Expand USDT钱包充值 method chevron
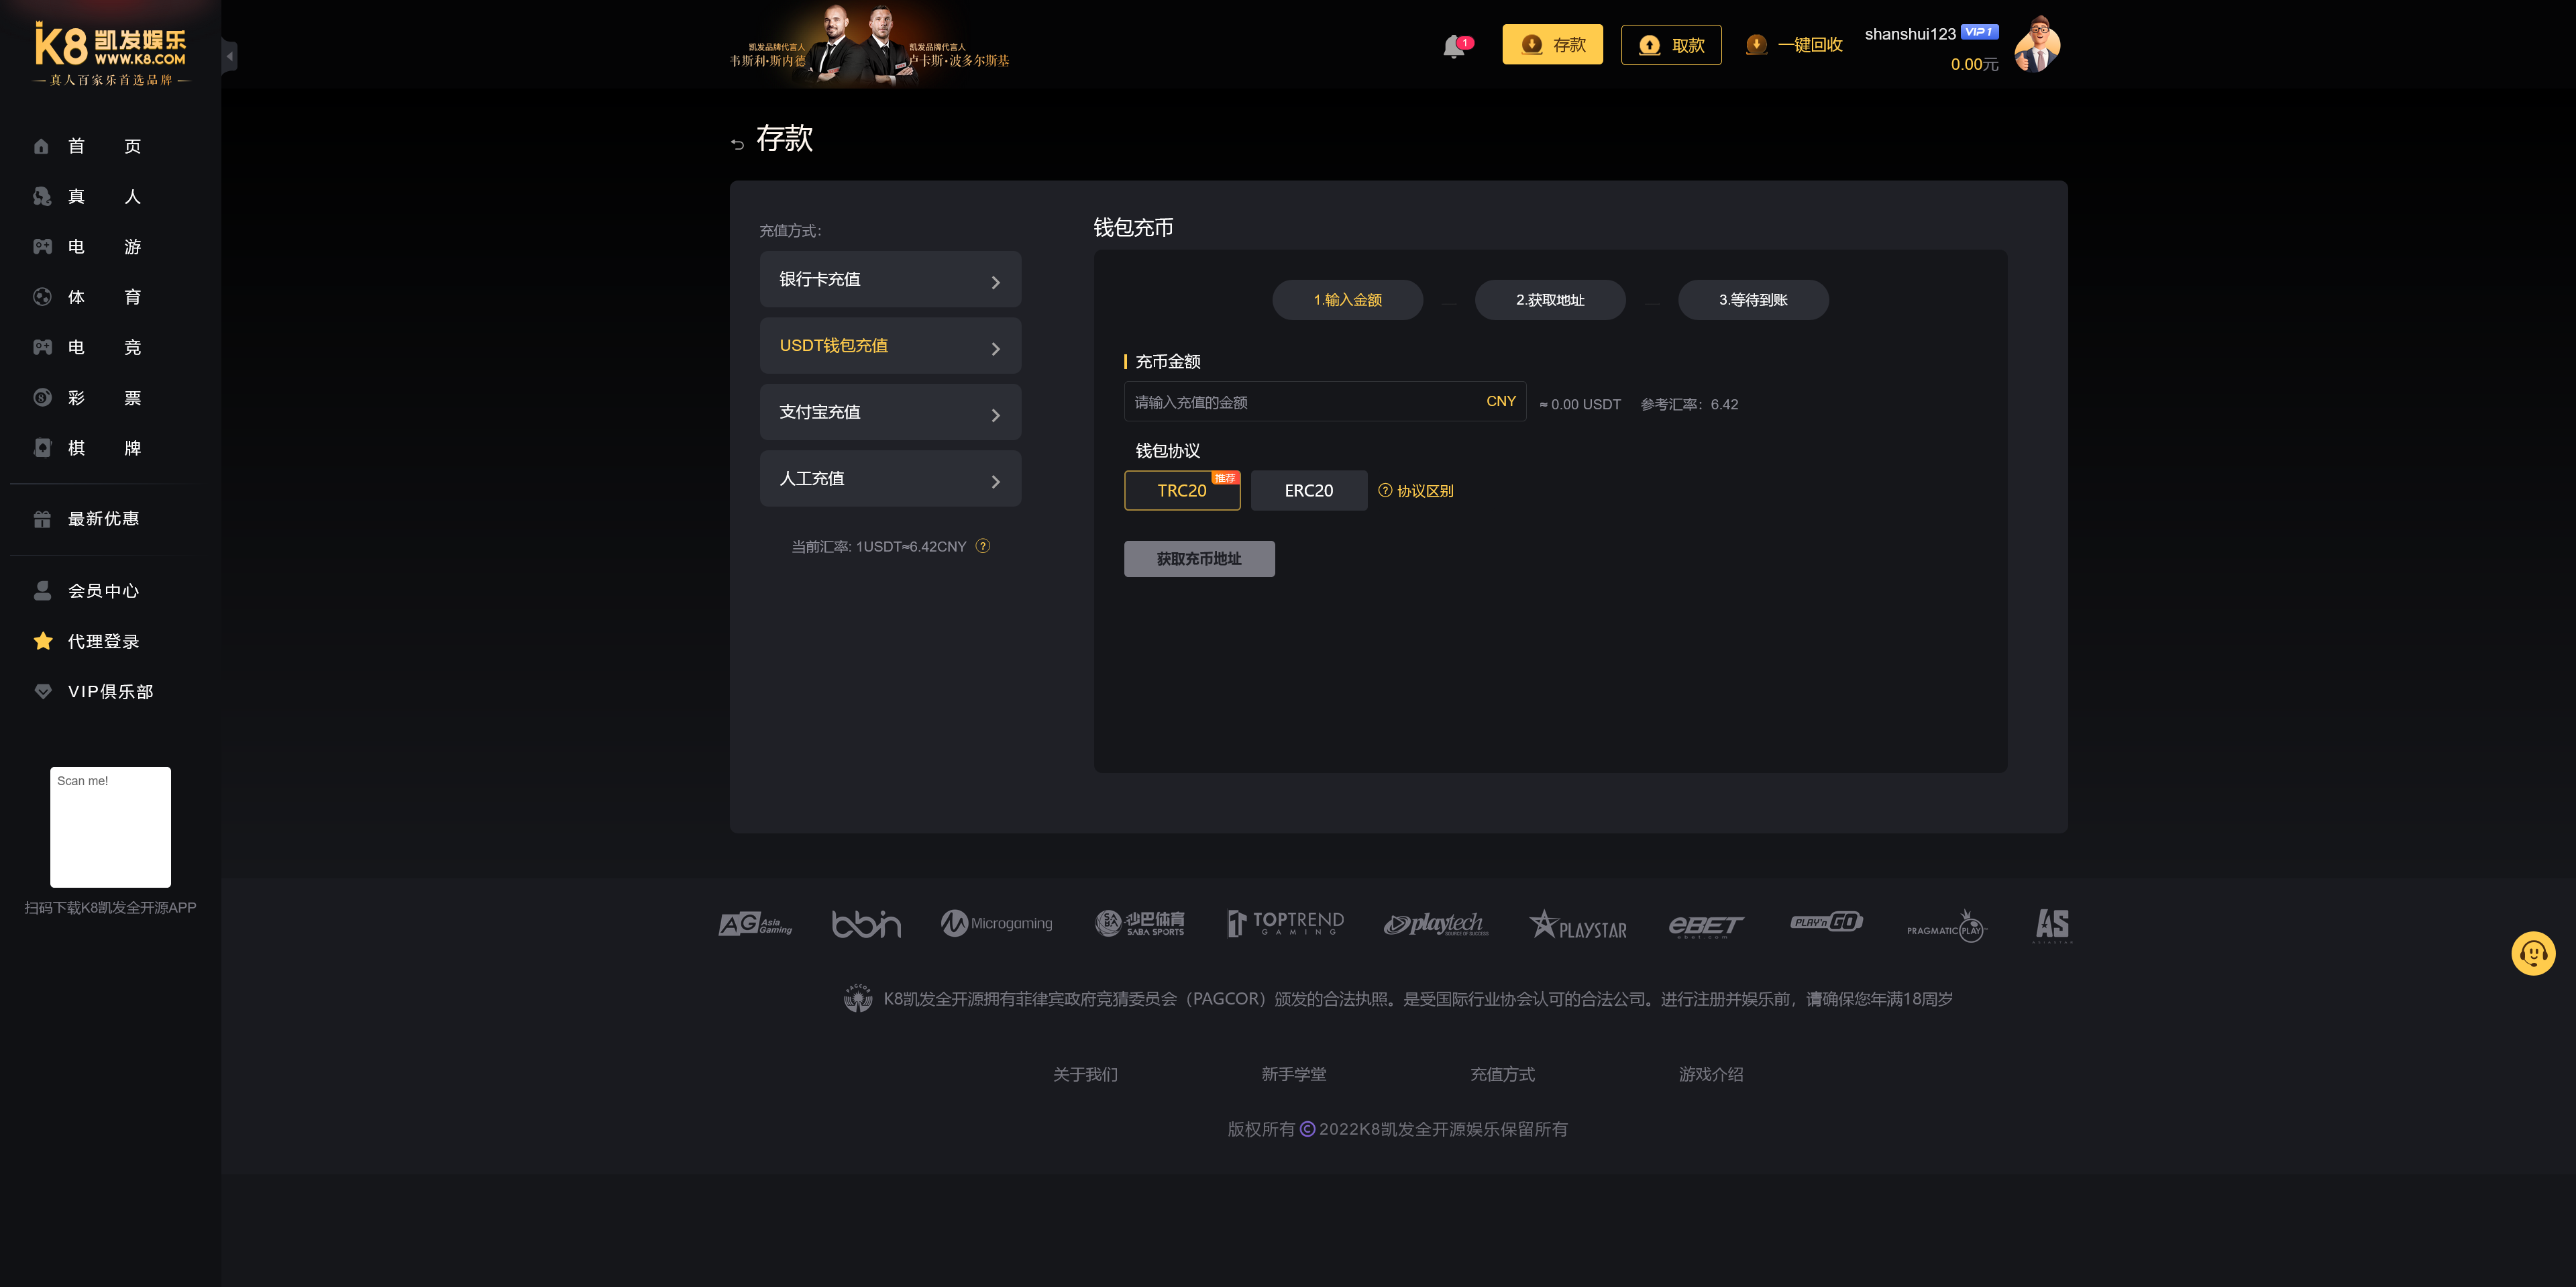Image resolution: width=2576 pixels, height=1287 pixels. coord(995,349)
